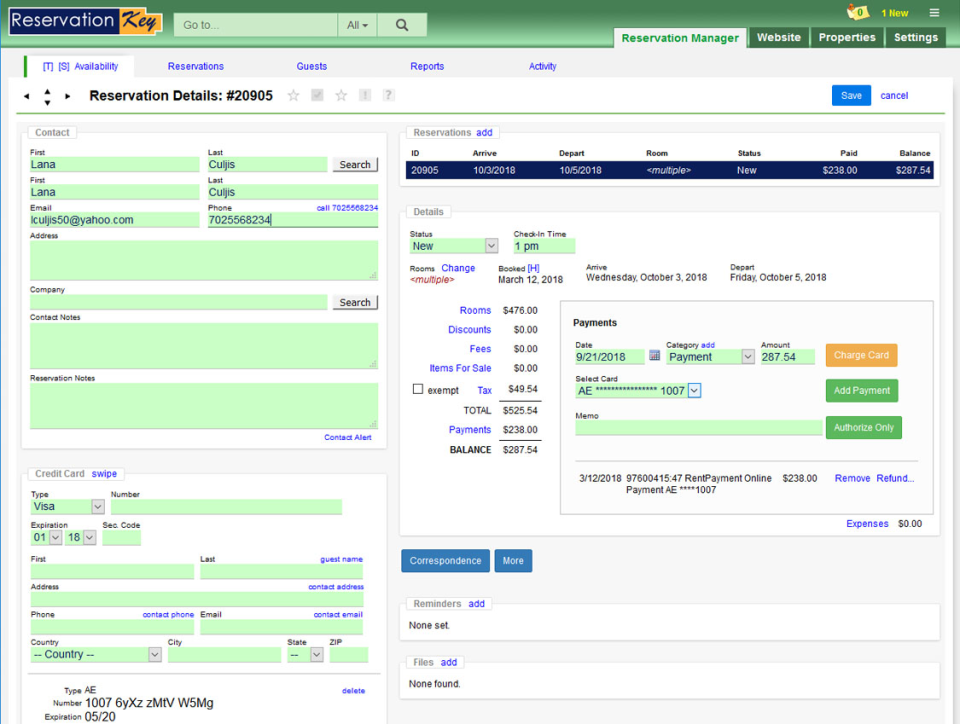Click the star to favorite this reservation

(291, 95)
